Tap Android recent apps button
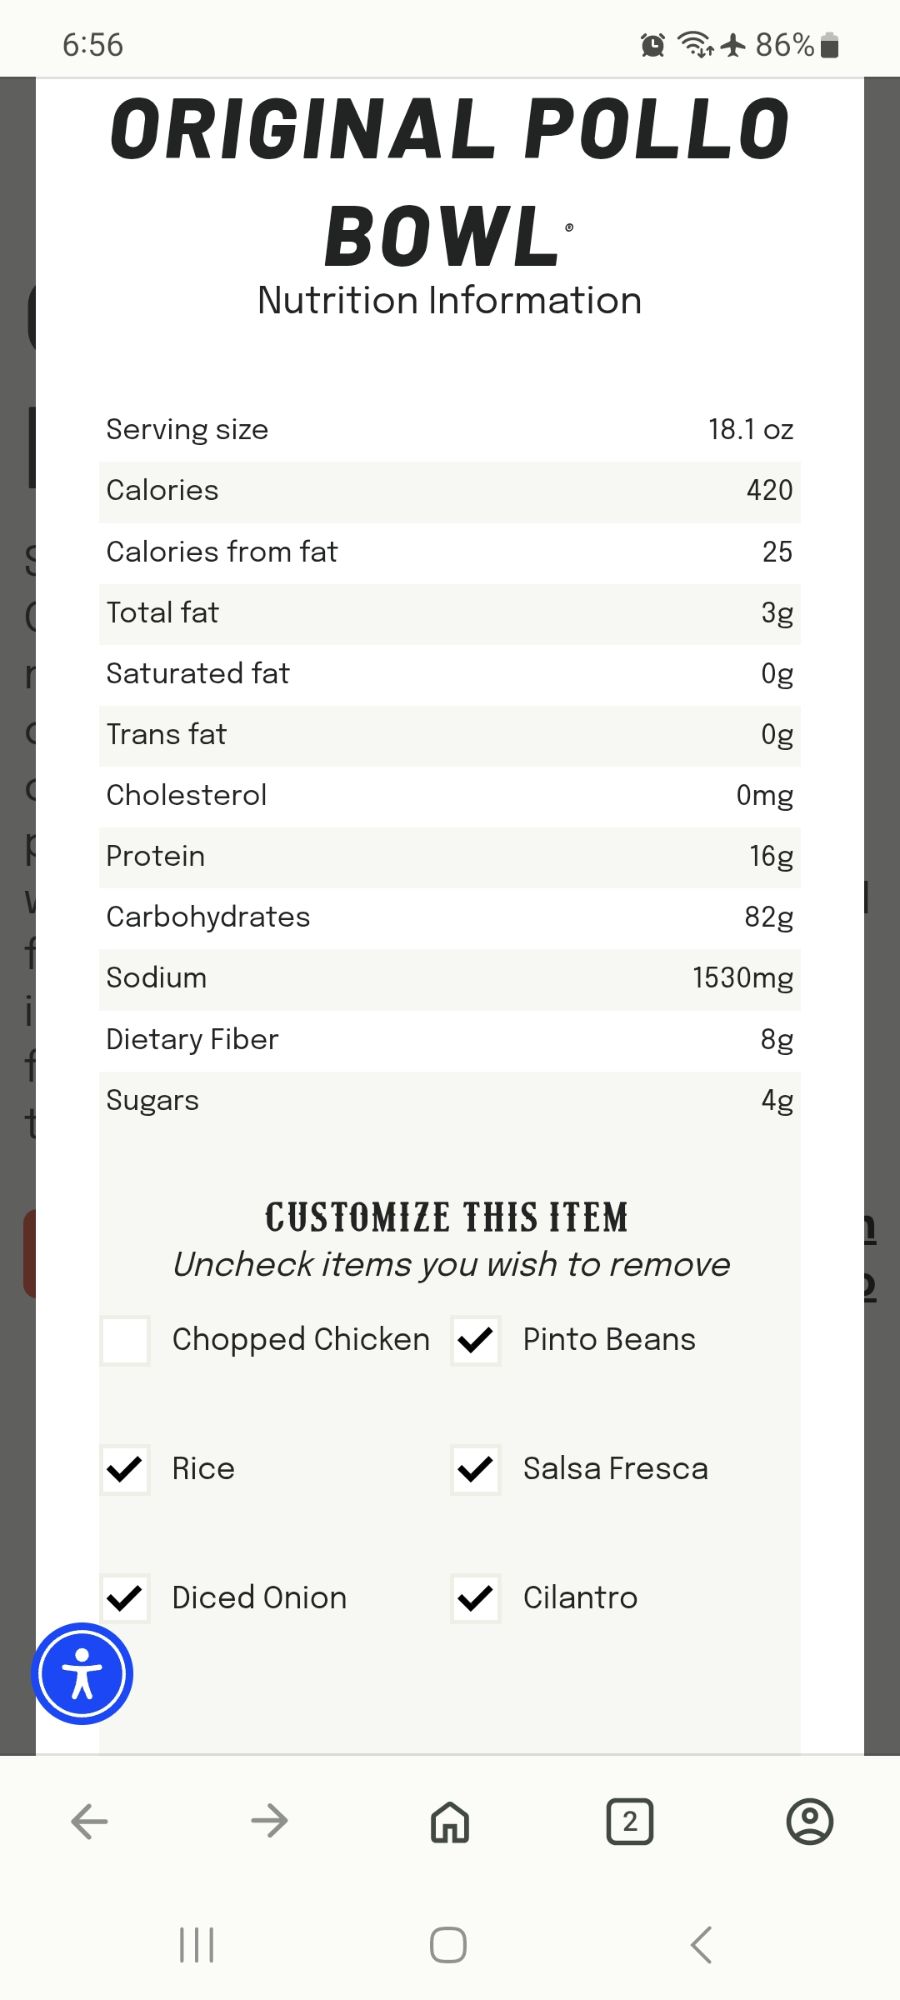This screenshot has height=2000, width=900. tap(196, 1945)
